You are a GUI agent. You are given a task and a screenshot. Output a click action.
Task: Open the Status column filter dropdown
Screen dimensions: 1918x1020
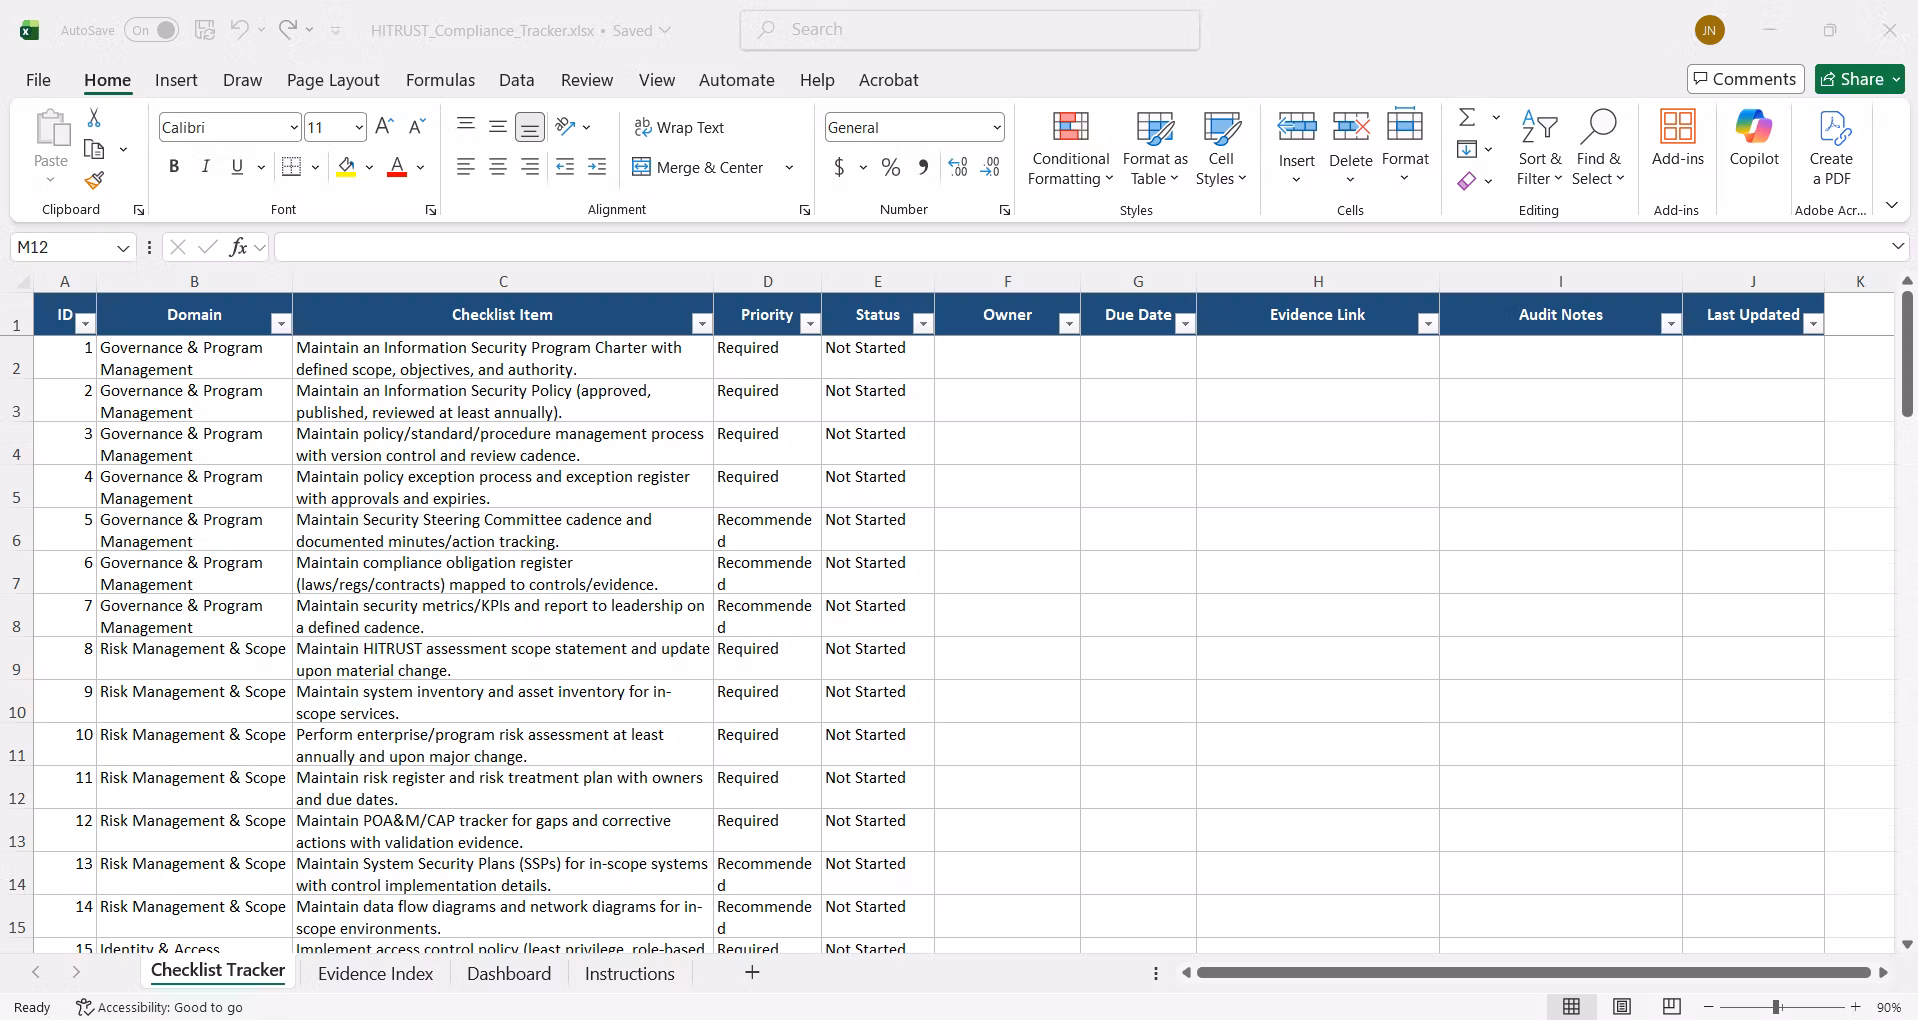pyautogui.click(x=924, y=324)
